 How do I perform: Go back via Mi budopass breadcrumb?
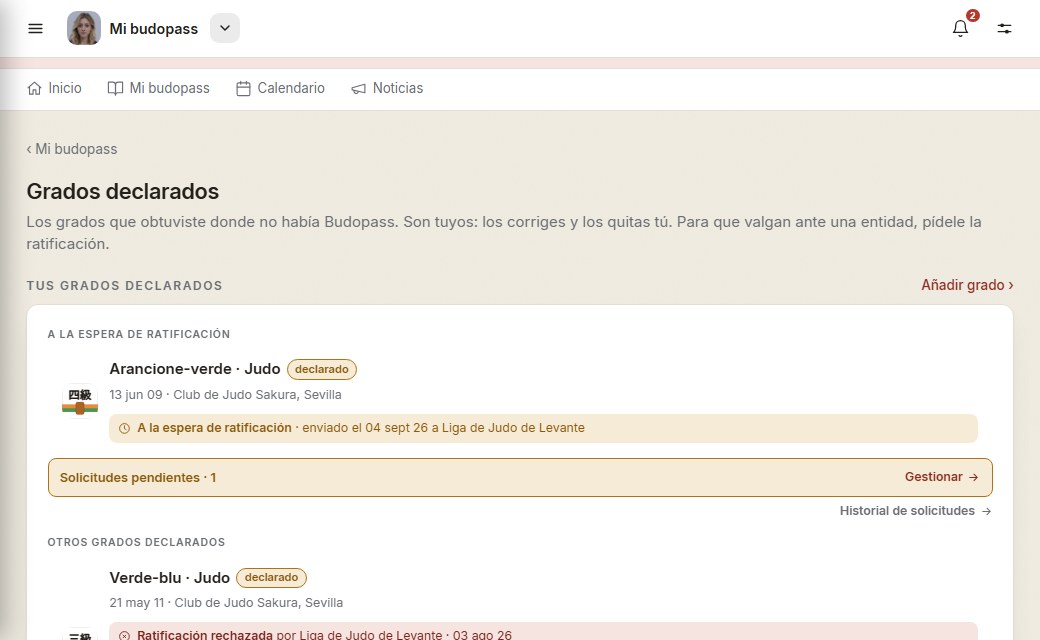[x=72, y=149]
